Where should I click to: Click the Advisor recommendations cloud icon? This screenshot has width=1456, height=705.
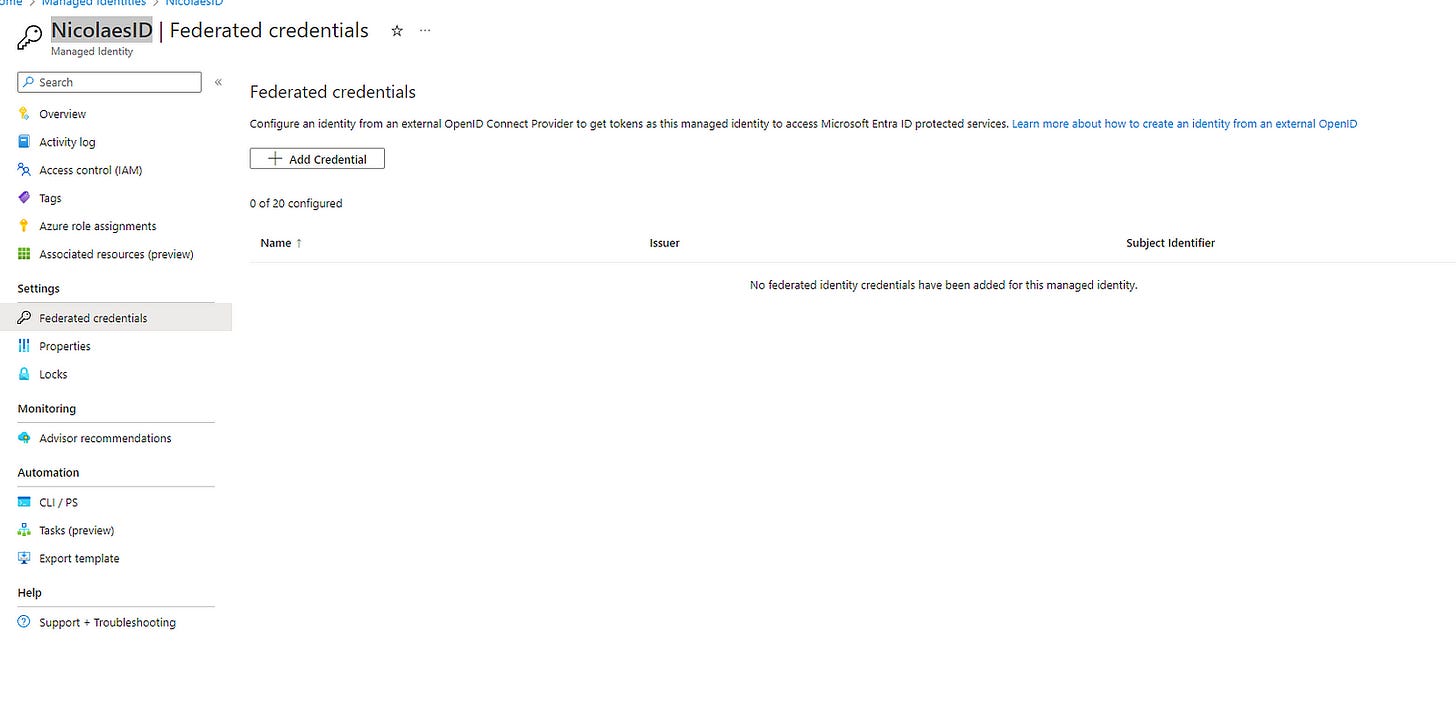(24, 438)
